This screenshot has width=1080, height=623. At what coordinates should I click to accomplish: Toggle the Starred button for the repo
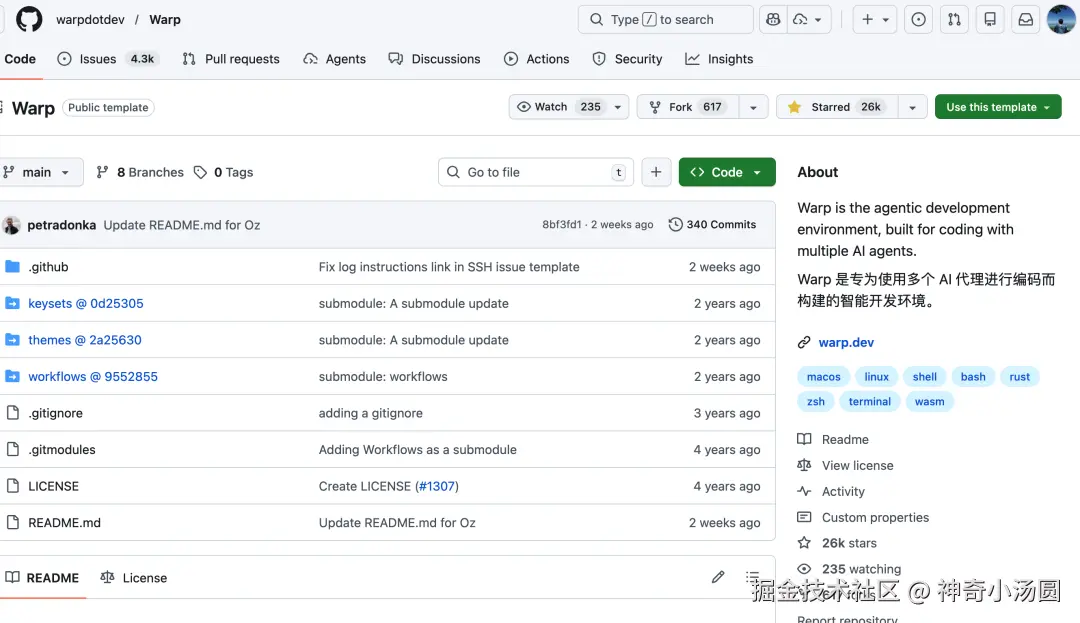[836, 107]
